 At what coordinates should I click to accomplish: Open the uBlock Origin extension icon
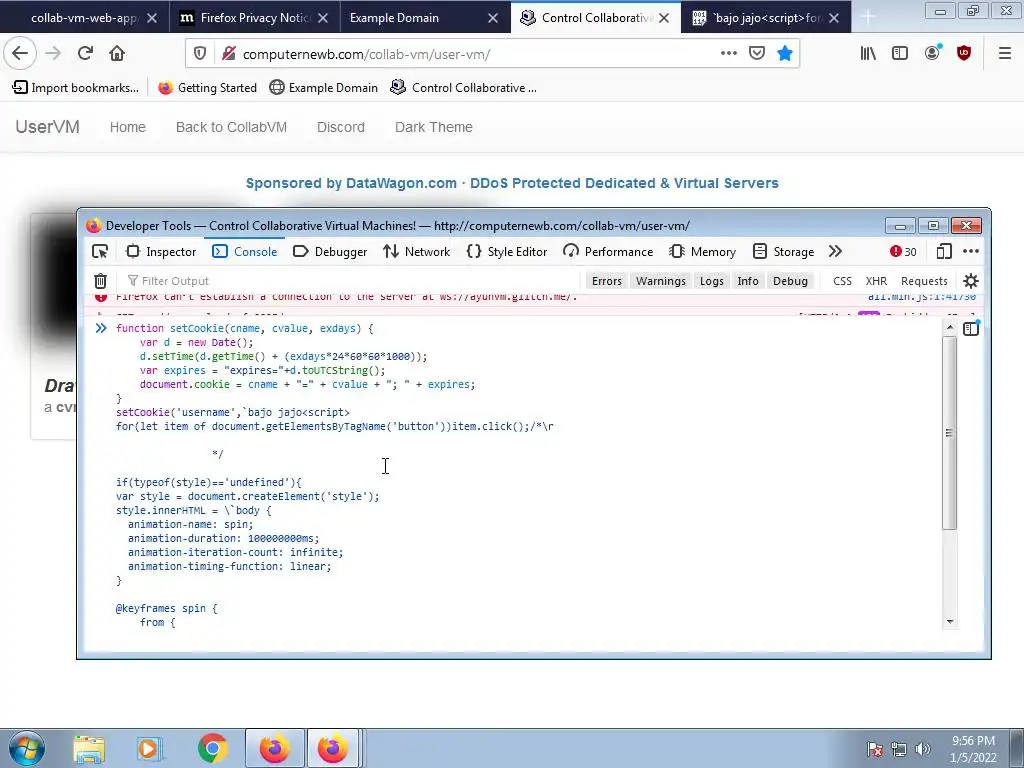(x=964, y=53)
